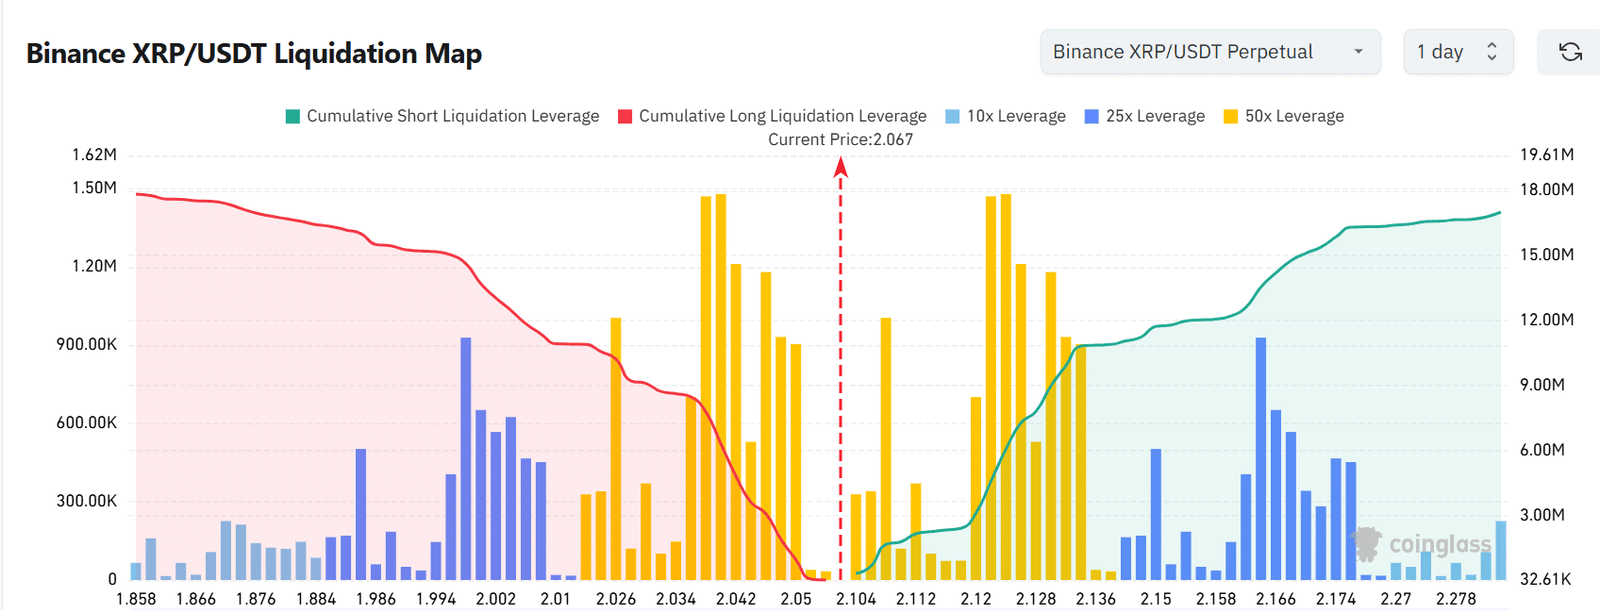Click the 2.104 label on the x-axis
Screen dimensions: 1600x610
point(856,599)
